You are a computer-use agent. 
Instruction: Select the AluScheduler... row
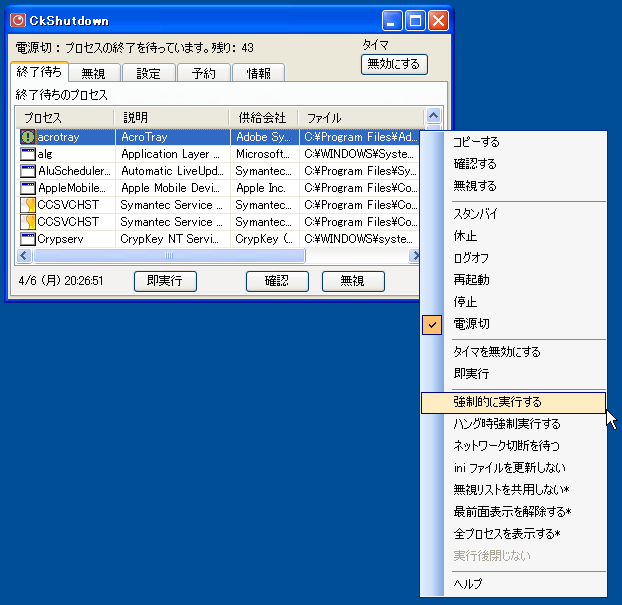[218, 171]
